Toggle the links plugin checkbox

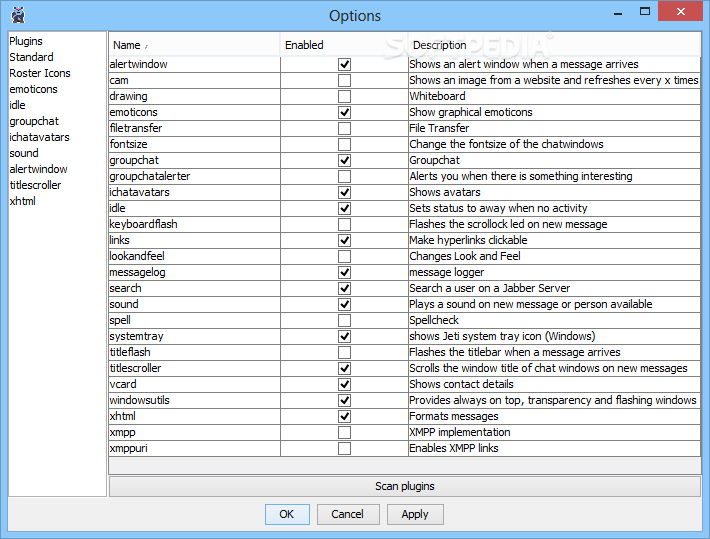tap(344, 241)
